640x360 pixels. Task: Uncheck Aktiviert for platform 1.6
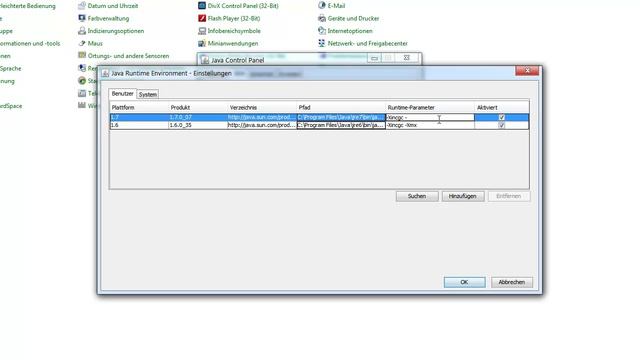[502, 125]
